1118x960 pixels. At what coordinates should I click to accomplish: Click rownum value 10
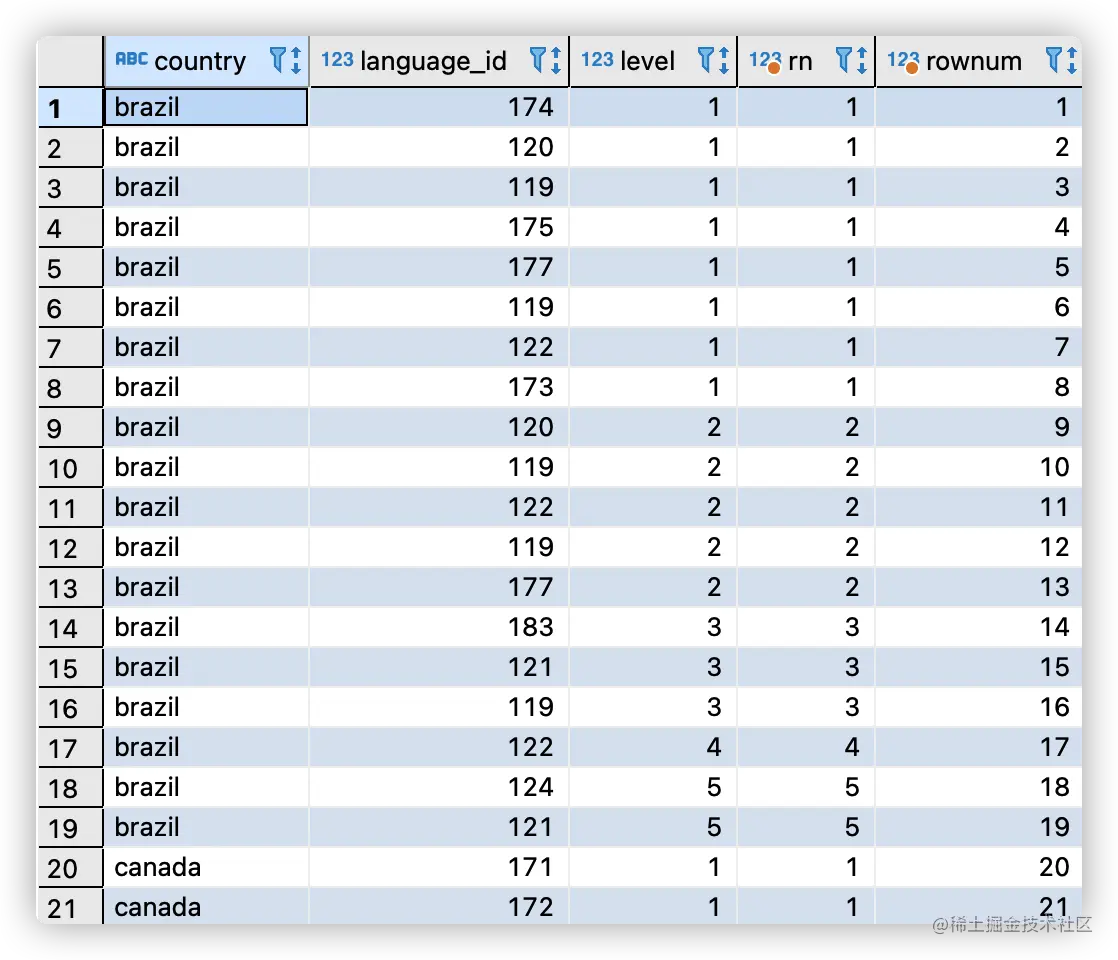[1055, 466]
